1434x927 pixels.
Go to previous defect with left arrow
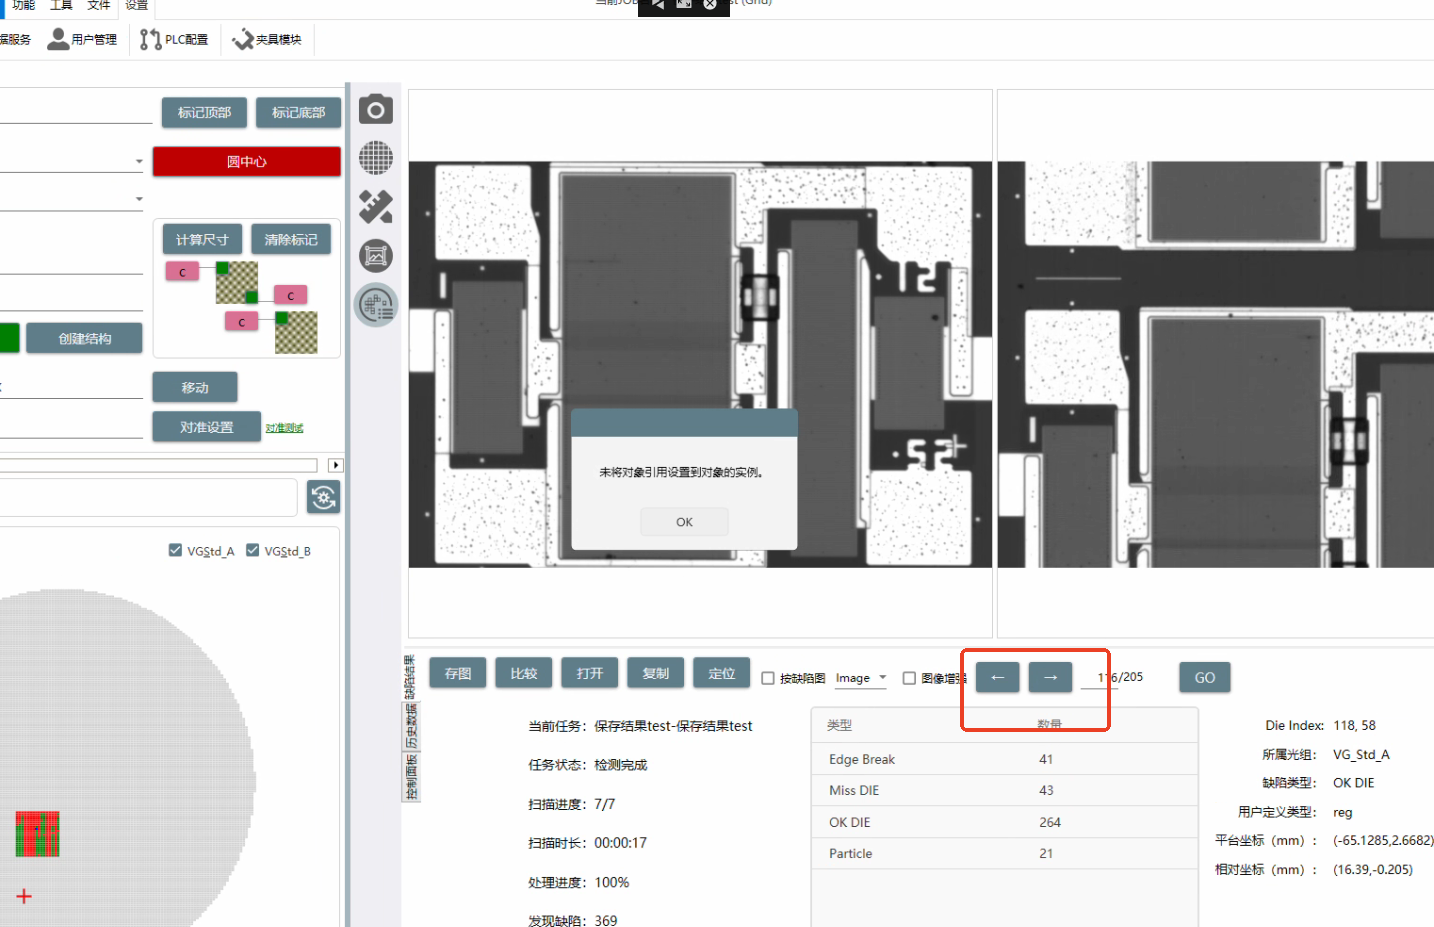coord(997,677)
